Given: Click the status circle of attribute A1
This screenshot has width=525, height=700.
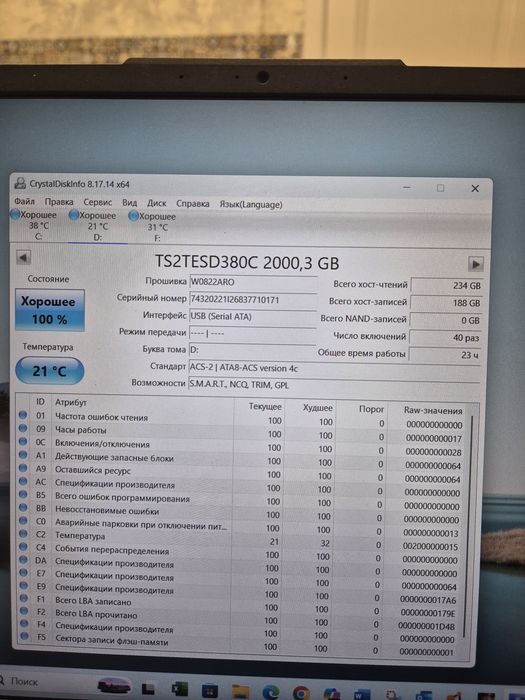Looking at the screenshot, I should 23,455.
